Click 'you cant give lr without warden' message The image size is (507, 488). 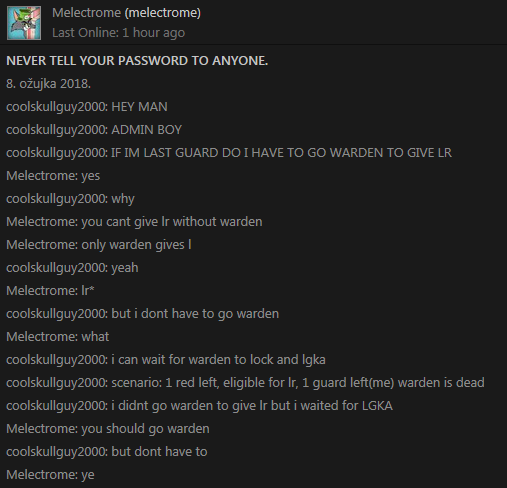click(x=134, y=222)
